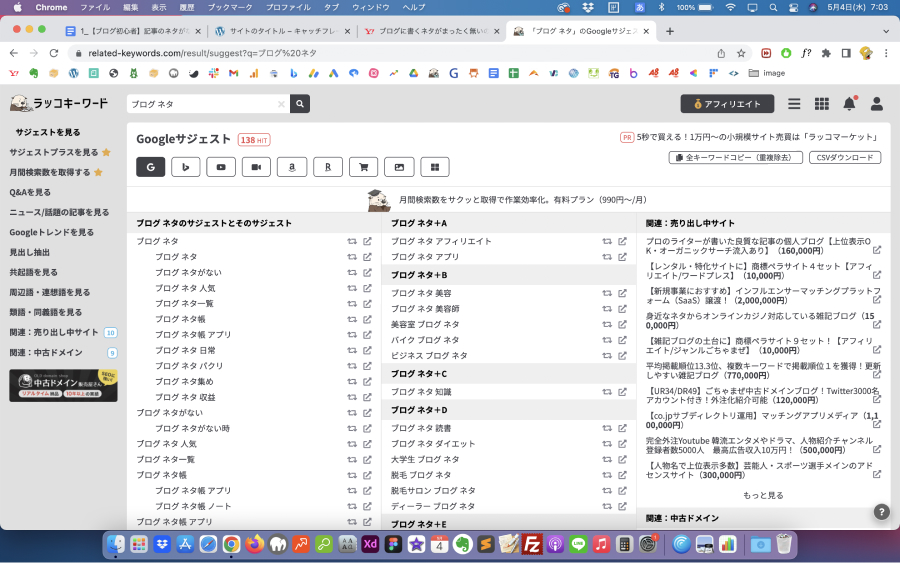This screenshot has width=900, height=563.
Task: Re-search icon for 大学生 ブログ ネタ
Action: pyautogui.click(x=607, y=459)
